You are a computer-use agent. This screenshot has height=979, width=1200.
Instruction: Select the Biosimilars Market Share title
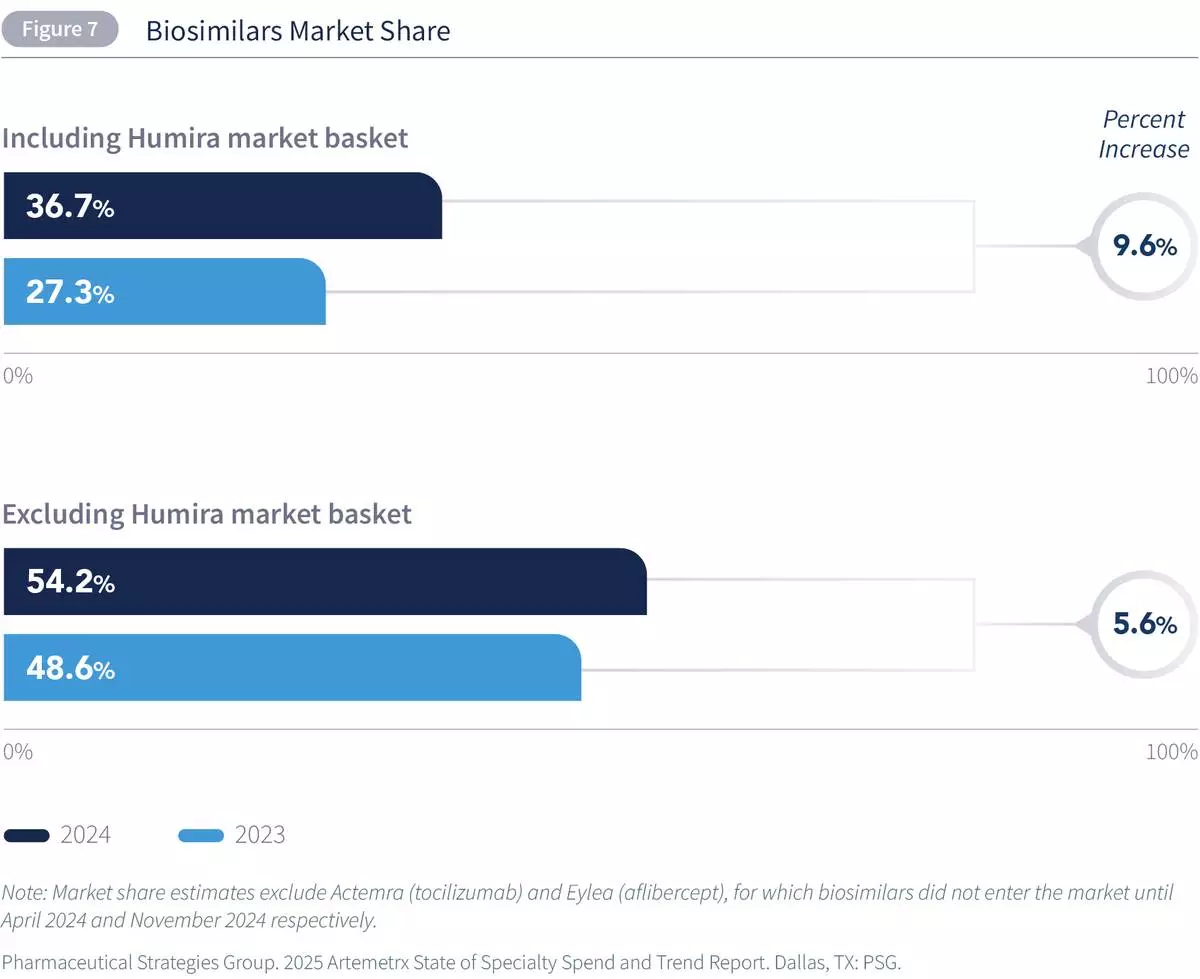point(298,31)
